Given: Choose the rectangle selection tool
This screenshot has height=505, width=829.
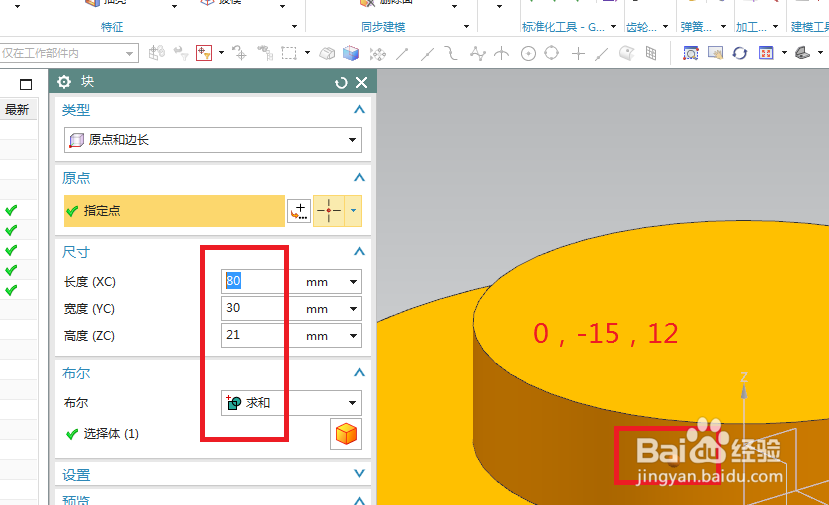Looking at the screenshot, I should click(x=289, y=53).
